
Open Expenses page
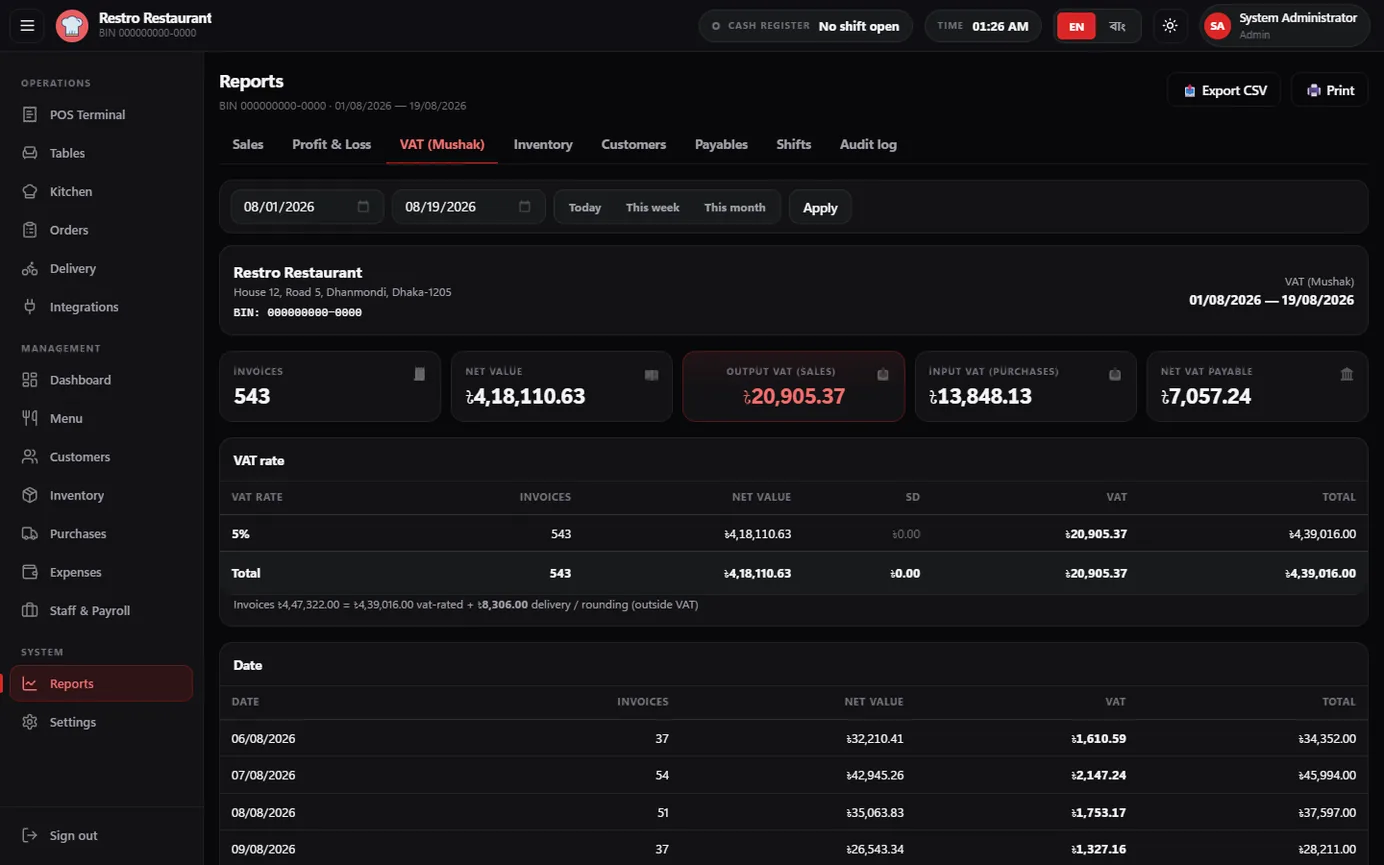point(101,573)
